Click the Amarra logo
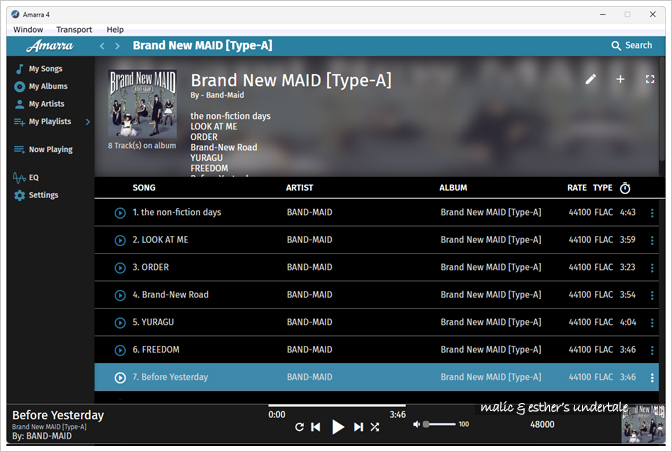The image size is (672, 452). tap(50, 46)
